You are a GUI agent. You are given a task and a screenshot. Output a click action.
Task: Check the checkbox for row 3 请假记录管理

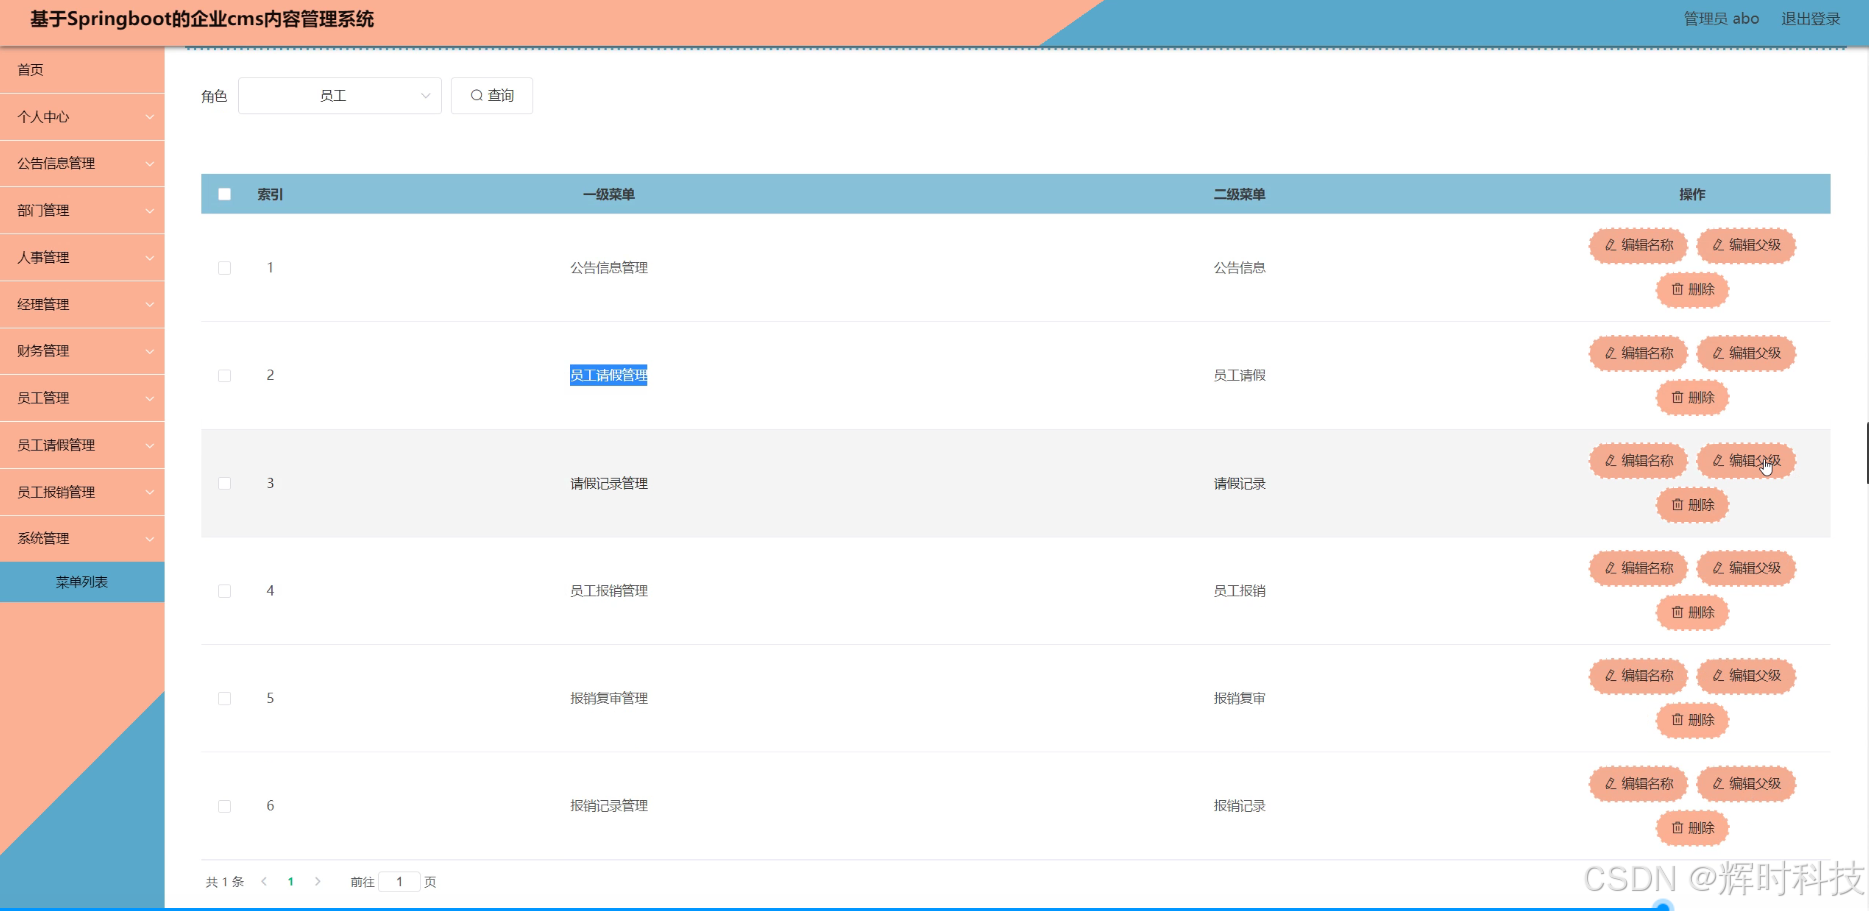click(x=224, y=483)
